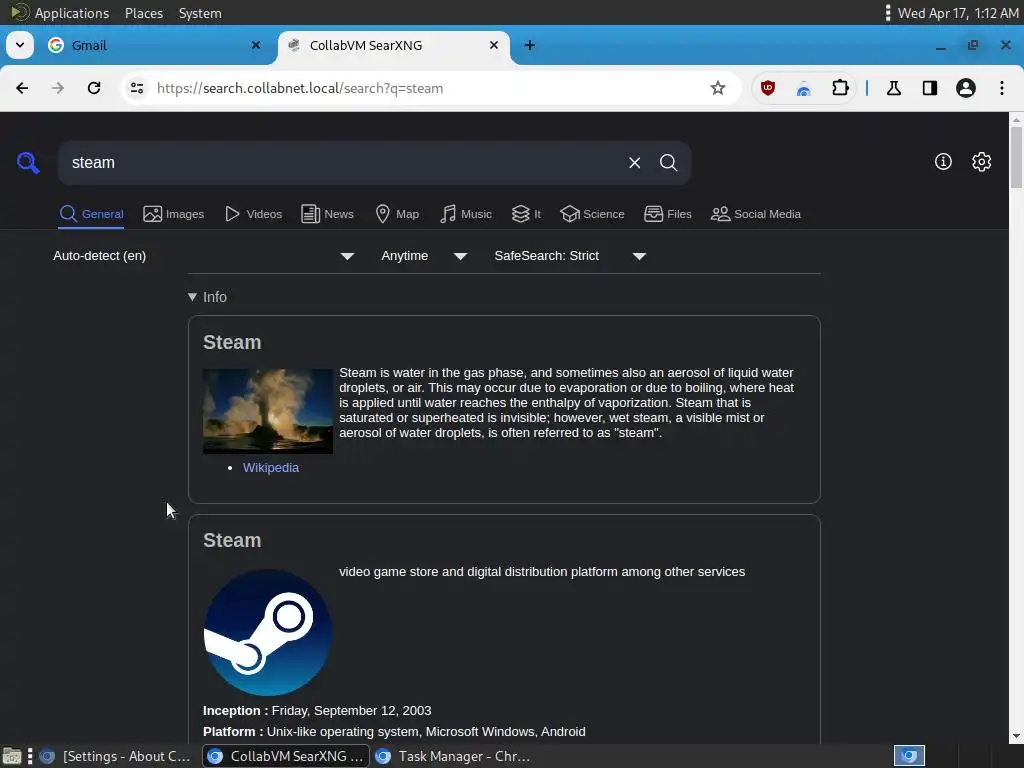
Task: Select the Map search category
Action: click(397, 214)
